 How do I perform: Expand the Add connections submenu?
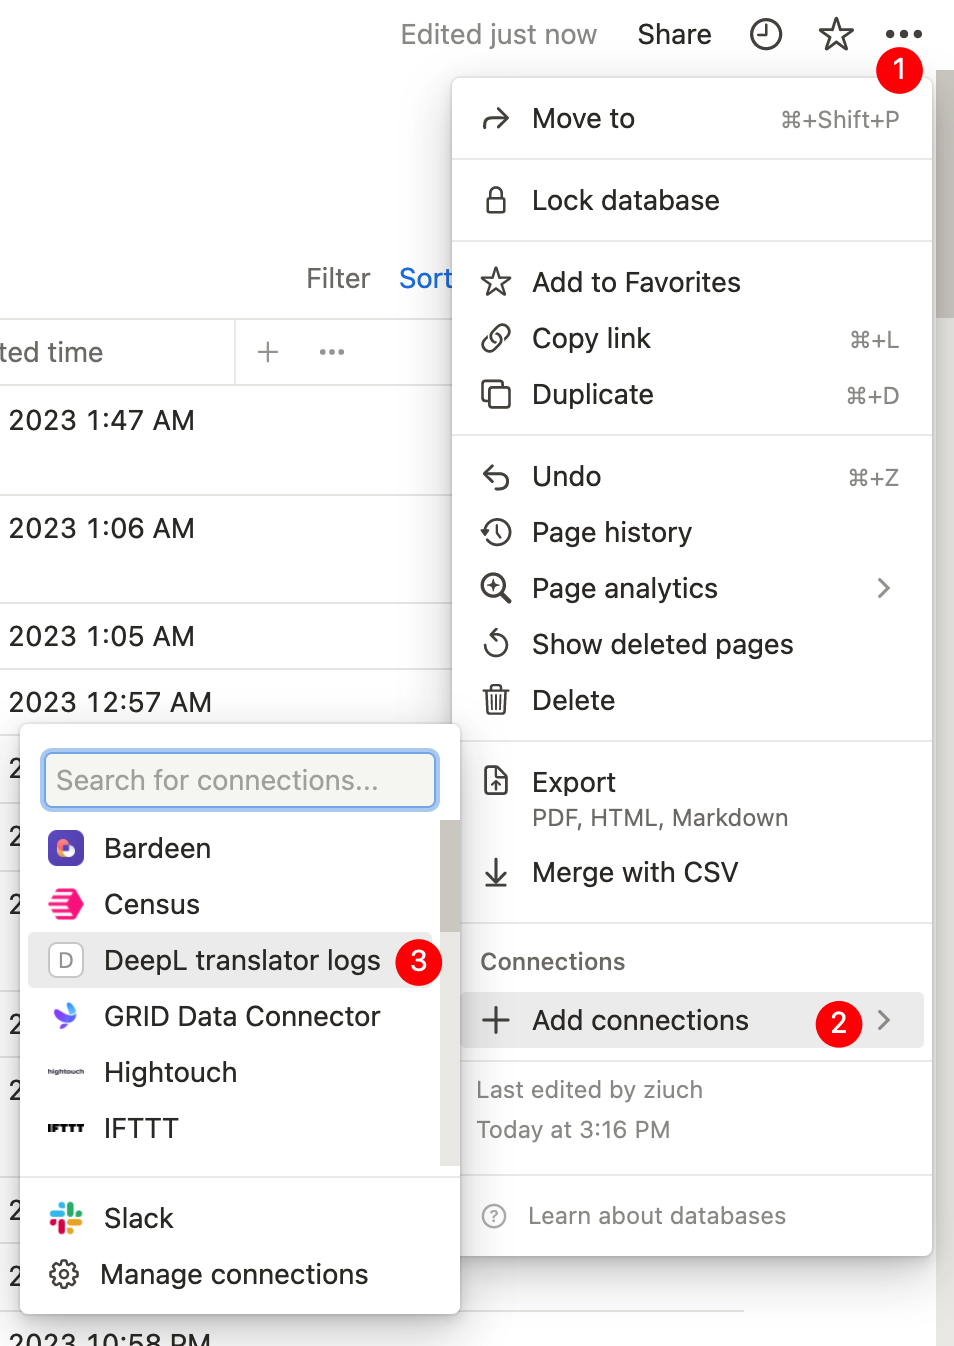tap(640, 1020)
